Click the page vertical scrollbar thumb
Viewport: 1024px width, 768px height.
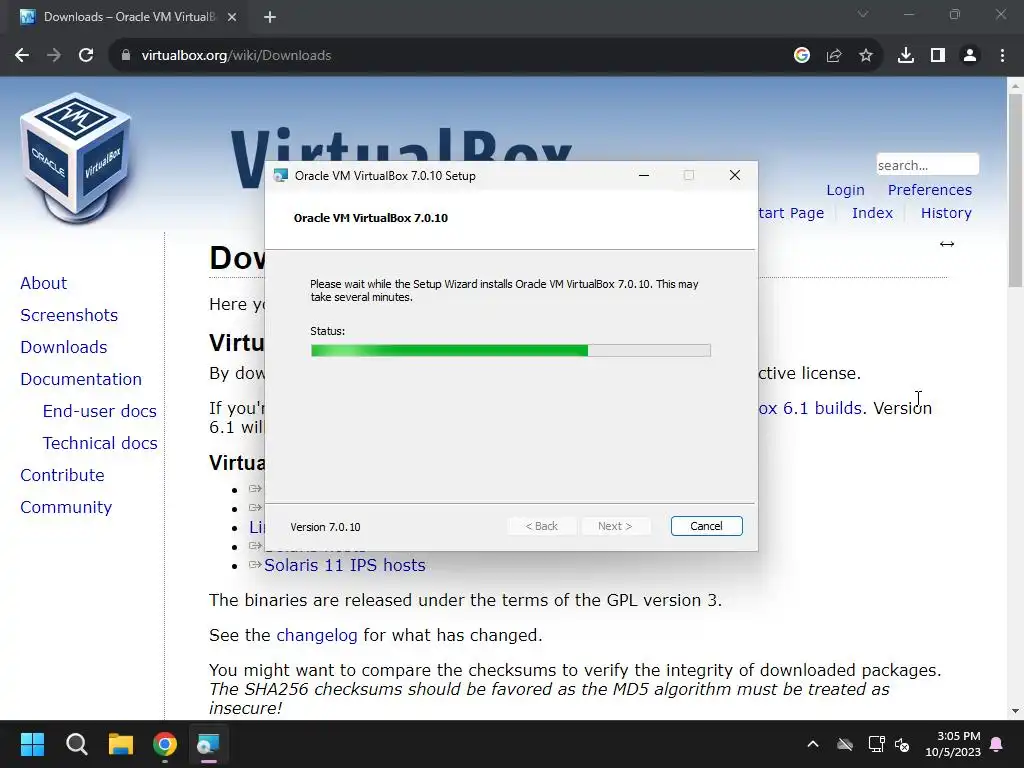point(1015,189)
